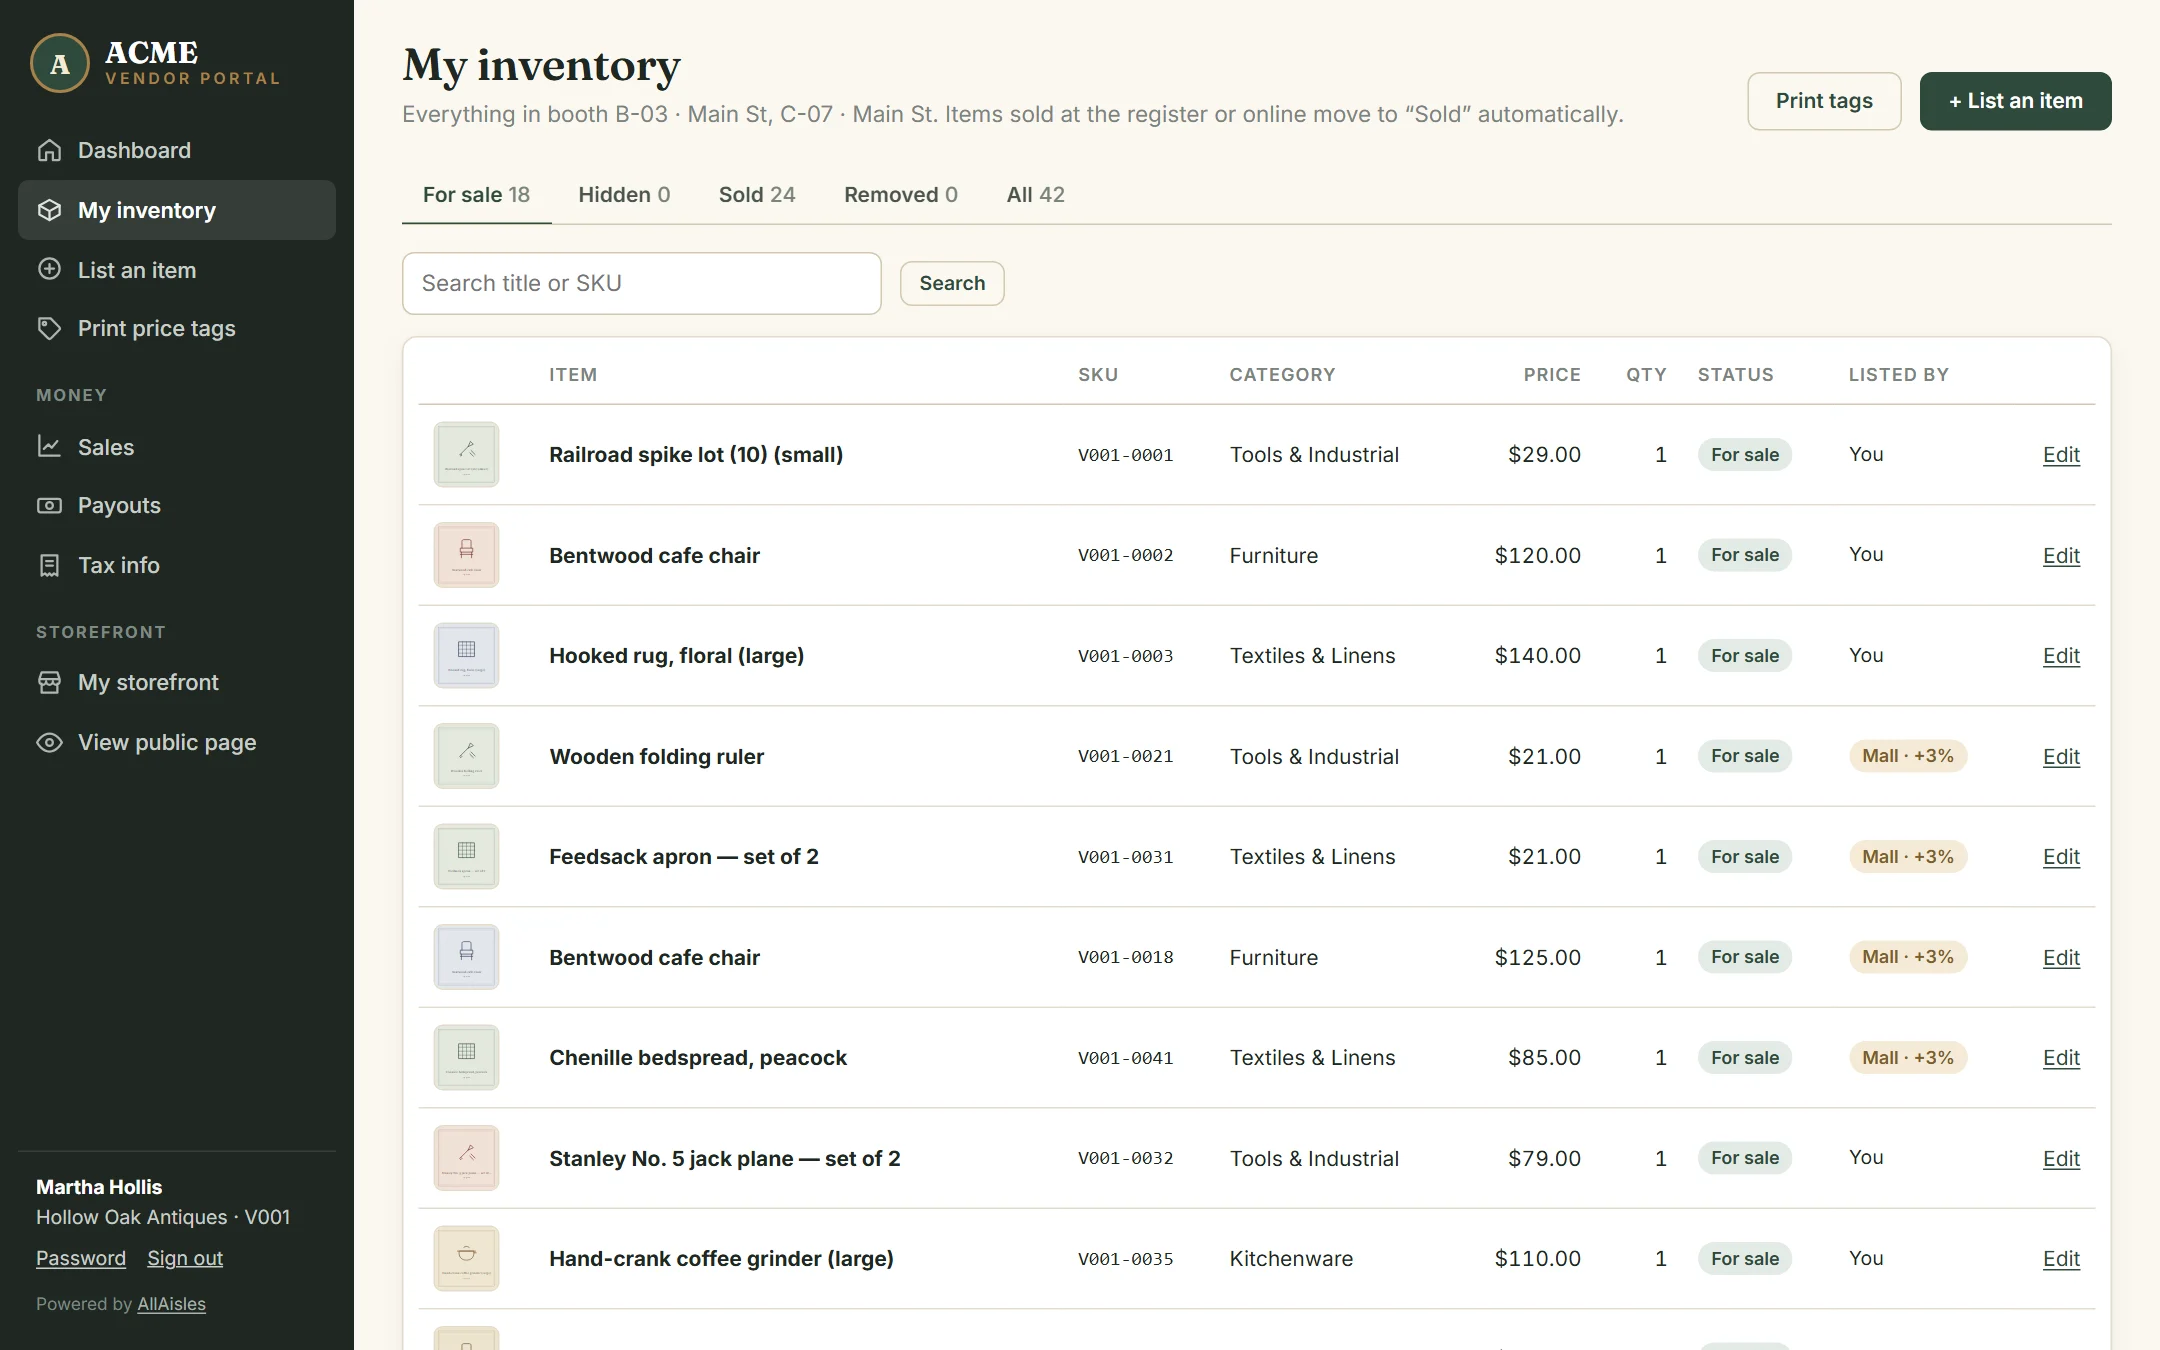Open Chenille bedspread peacock thumbnail
Image resolution: width=2160 pixels, height=1350 pixels.
466,1057
